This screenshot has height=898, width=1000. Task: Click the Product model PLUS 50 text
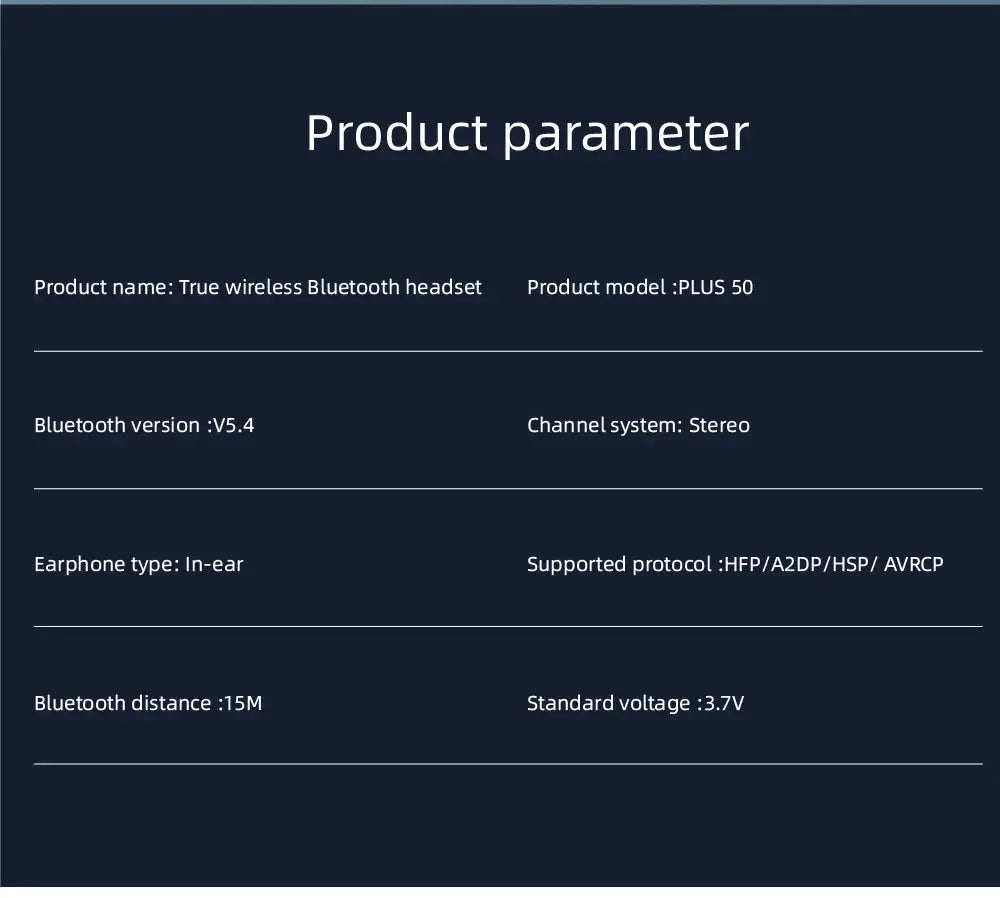(640, 288)
